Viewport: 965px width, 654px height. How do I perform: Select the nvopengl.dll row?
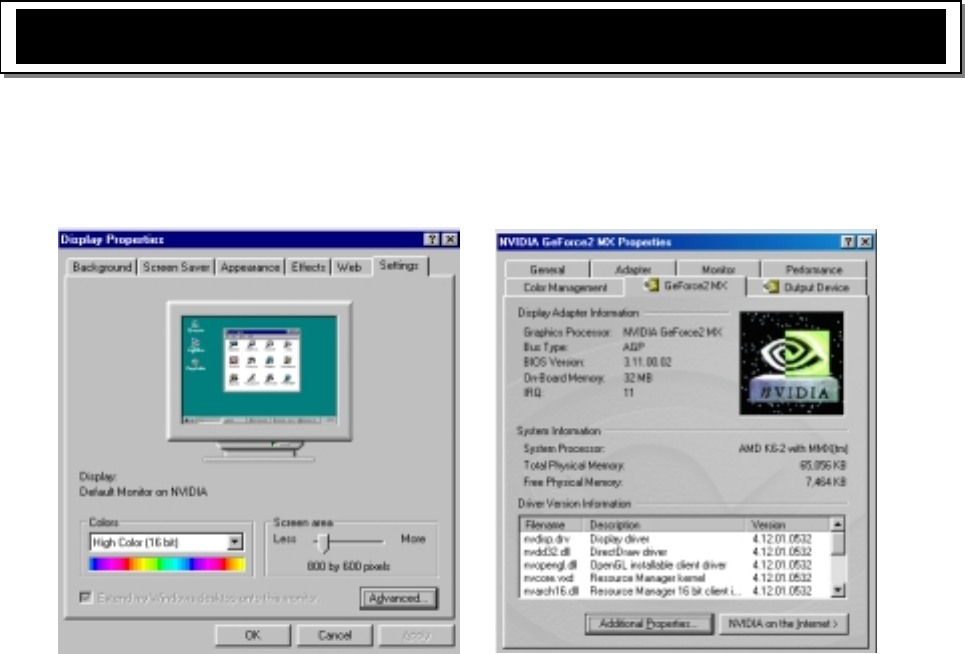point(675,565)
